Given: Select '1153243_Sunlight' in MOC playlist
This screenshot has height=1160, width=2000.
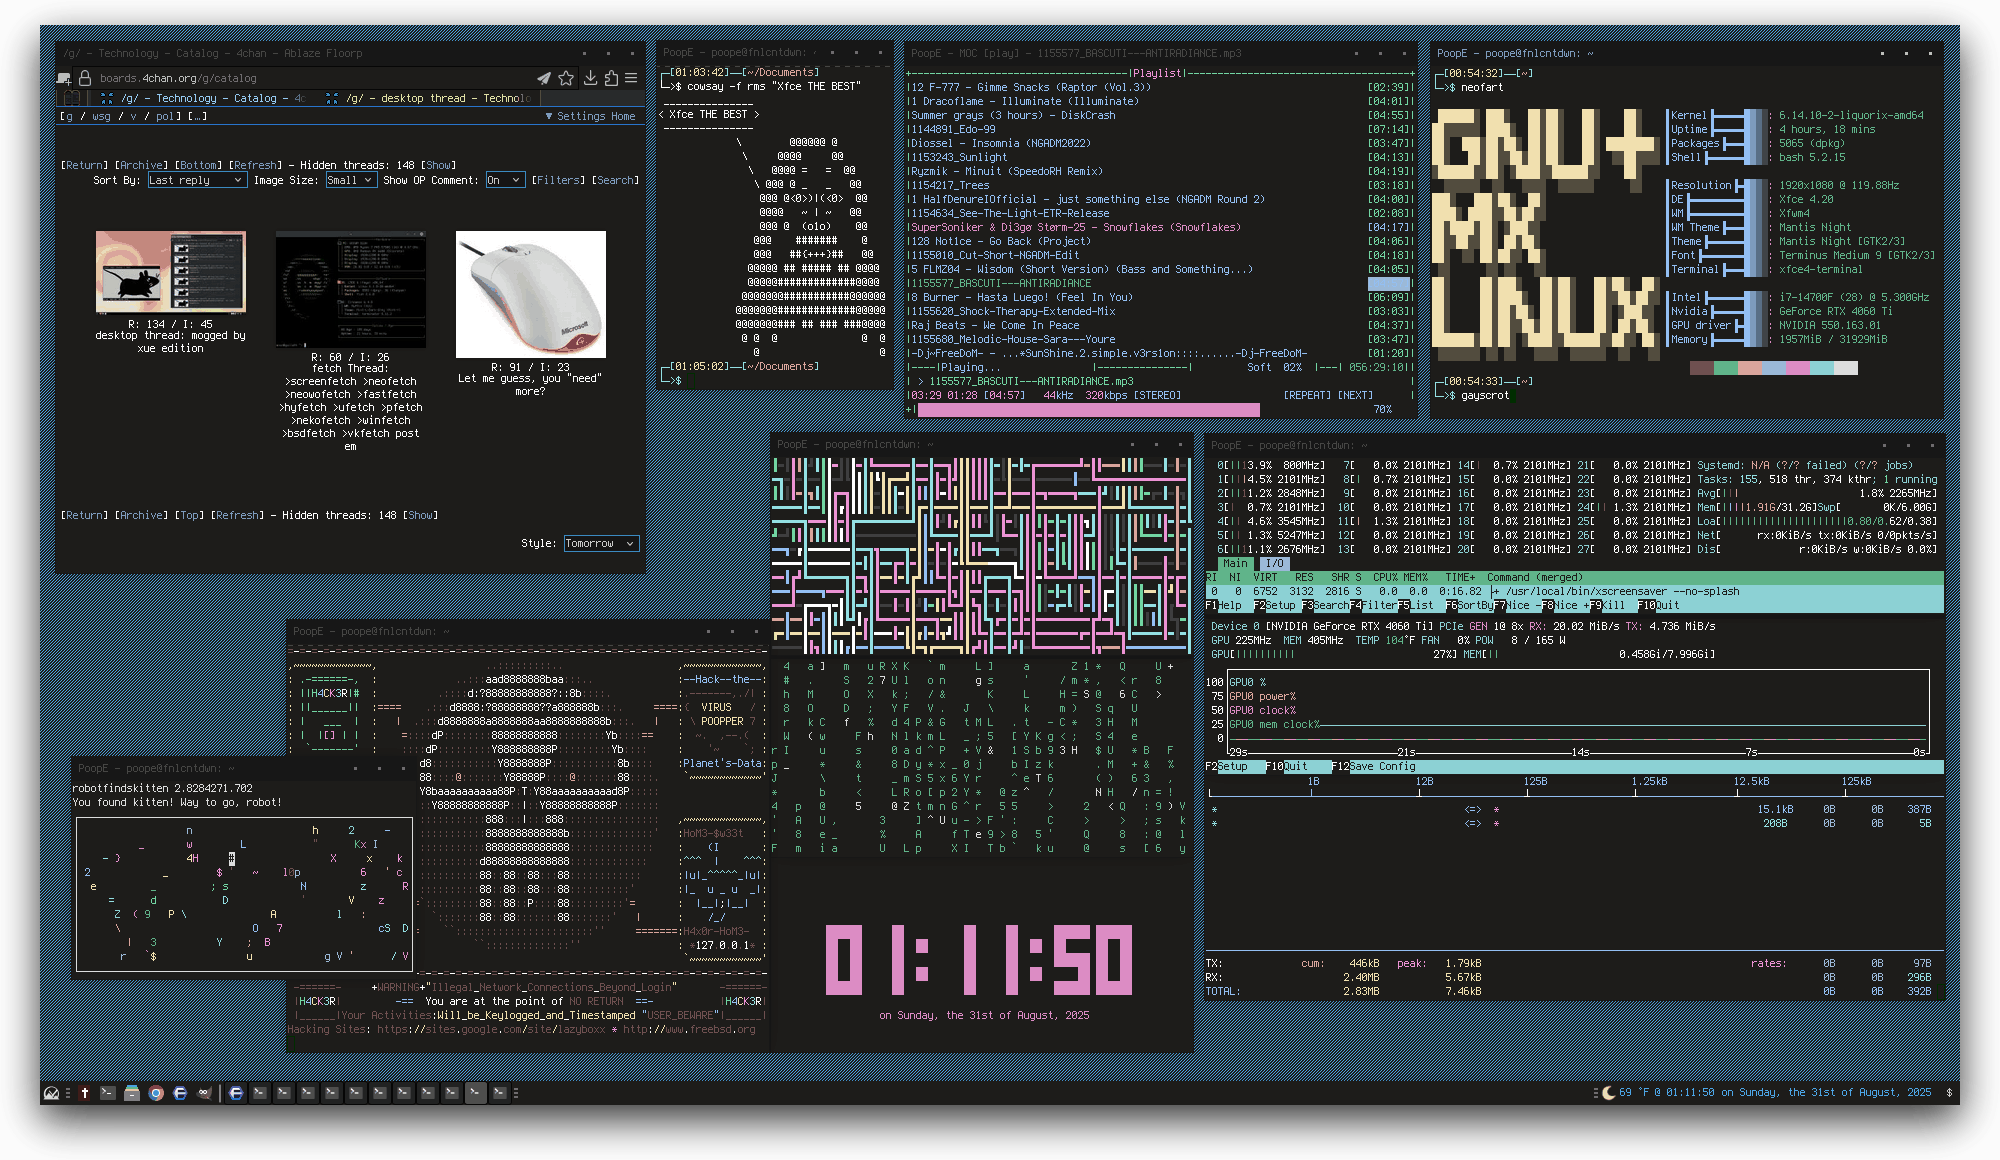Looking at the screenshot, I should click(1160, 158).
